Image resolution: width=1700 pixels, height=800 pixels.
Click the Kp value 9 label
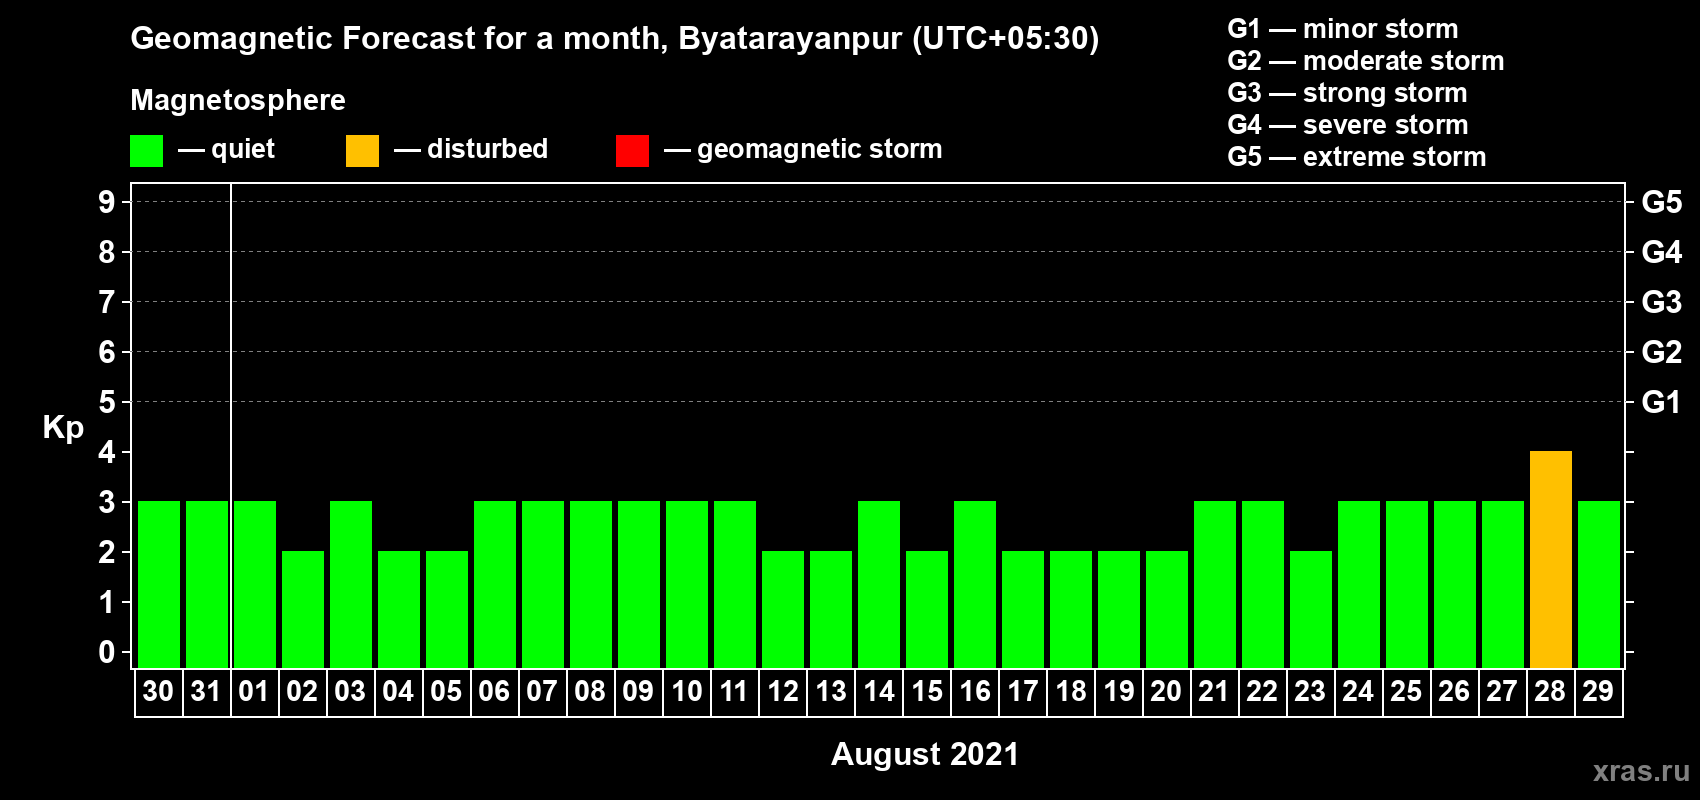107,202
